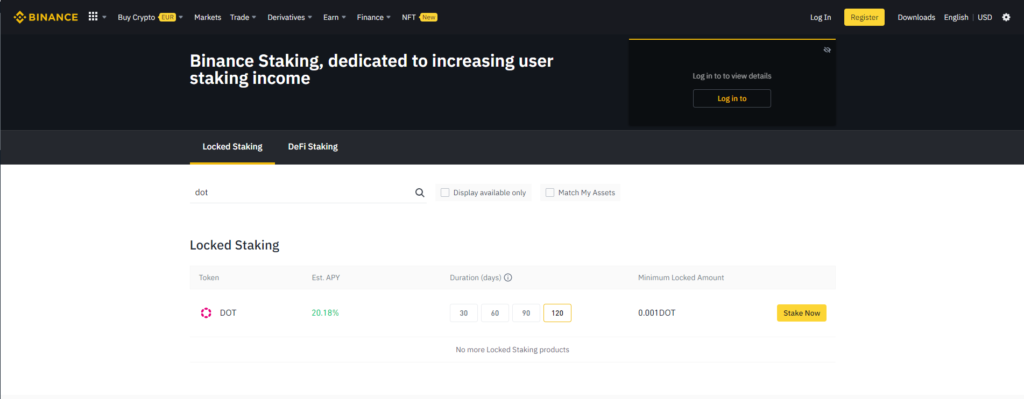Select the 120 days duration
The height and width of the screenshot is (399, 1024).
point(558,313)
